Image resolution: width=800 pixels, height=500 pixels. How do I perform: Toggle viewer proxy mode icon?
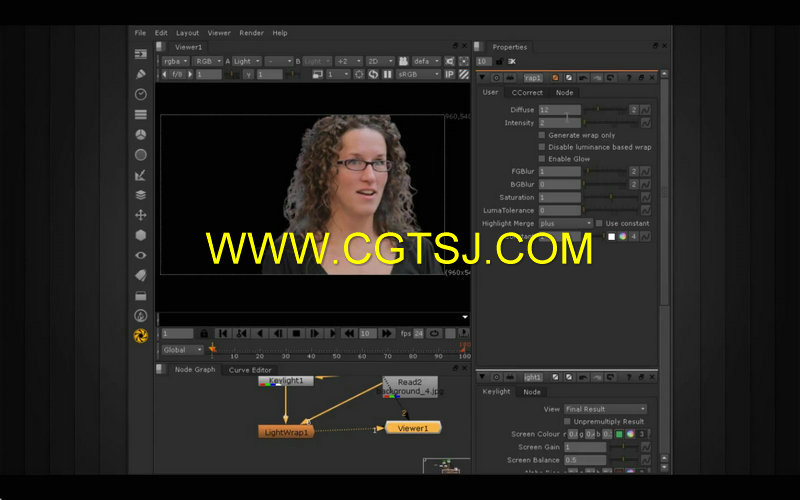coord(317,74)
